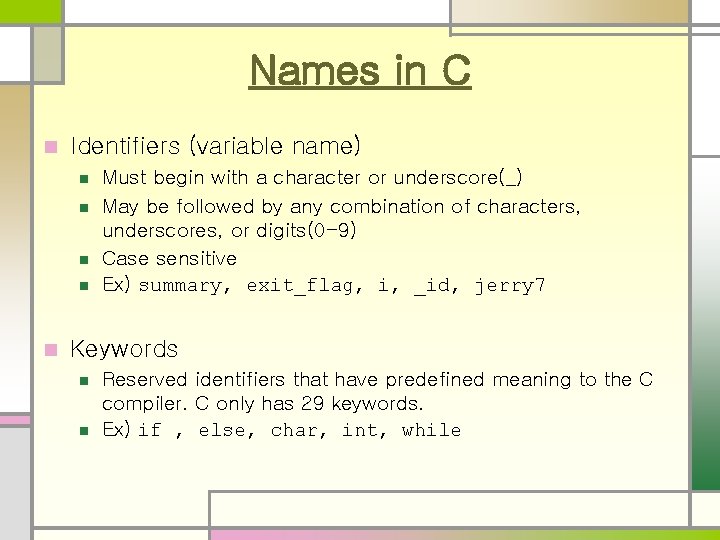The height and width of the screenshot is (540, 720).
Task: Click 'Must begin with a character or underscore(_)' line
Action: click(x=312, y=178)
